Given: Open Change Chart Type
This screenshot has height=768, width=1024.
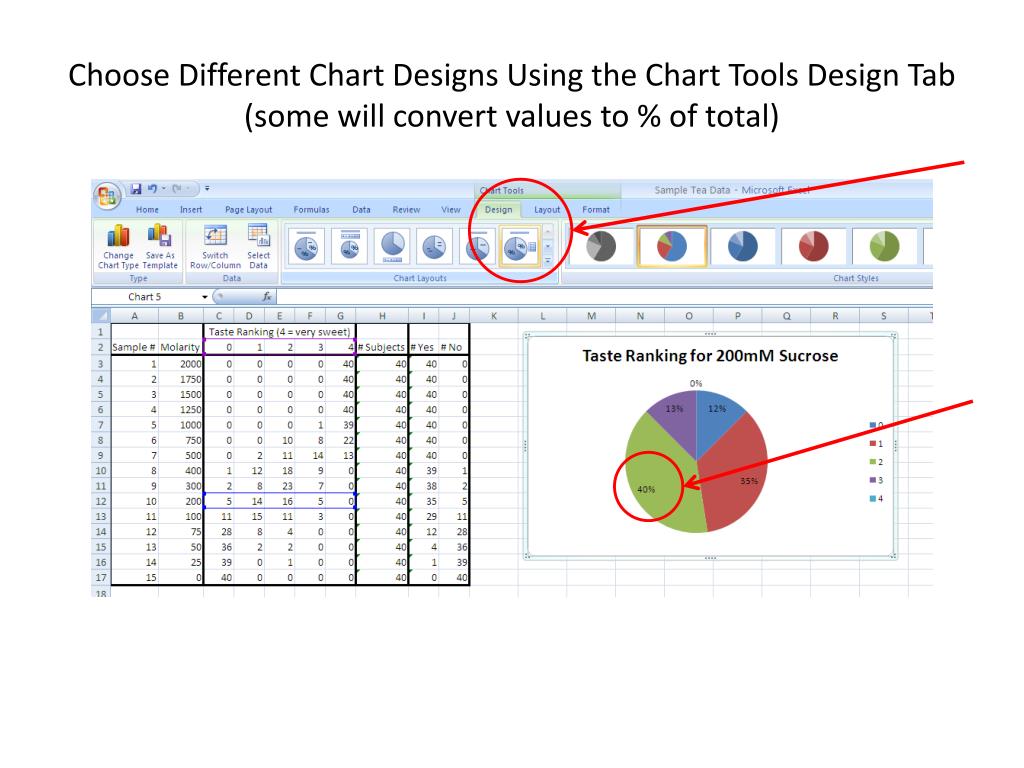Looking at the screenshot, I should [x=118, y=247].
